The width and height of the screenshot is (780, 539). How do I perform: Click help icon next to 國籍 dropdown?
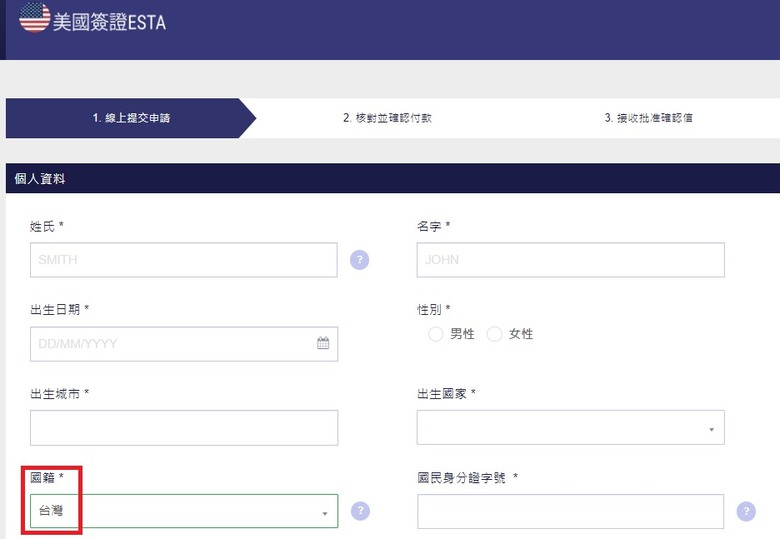click(x=361, y=511)
